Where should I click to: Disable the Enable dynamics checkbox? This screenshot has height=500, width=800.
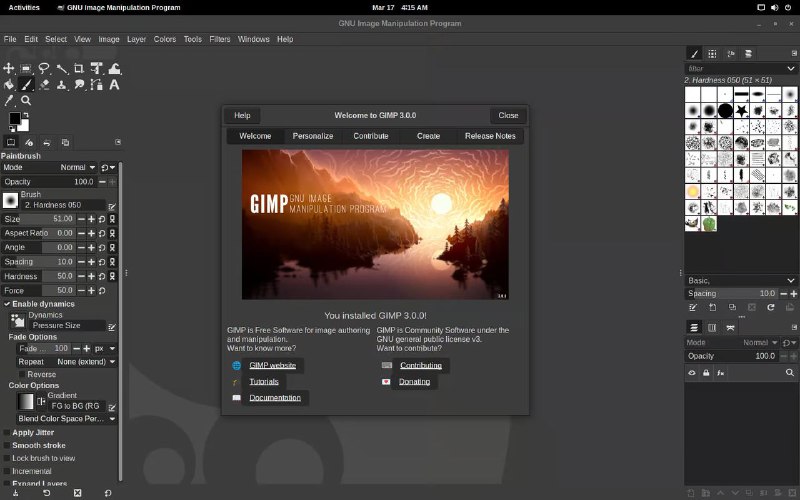(7, 303)
